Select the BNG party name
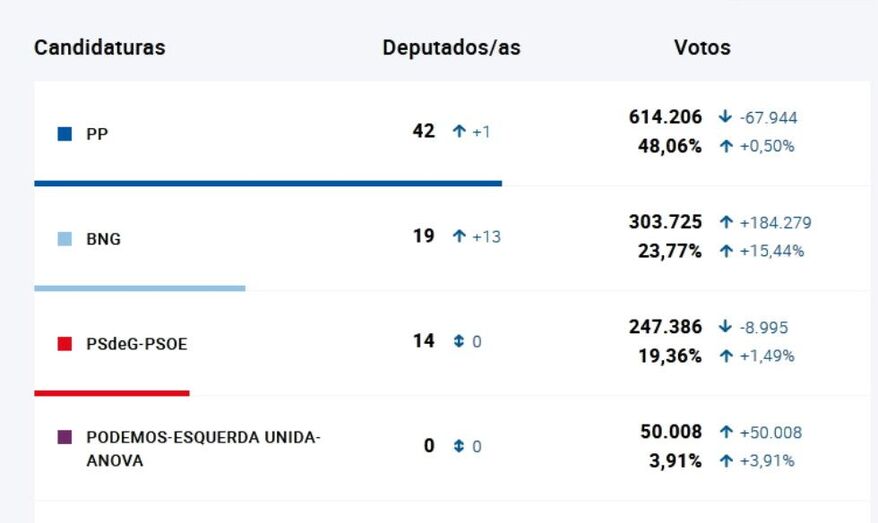This screenshot has height=523, width=878. (x=103, y=239)
